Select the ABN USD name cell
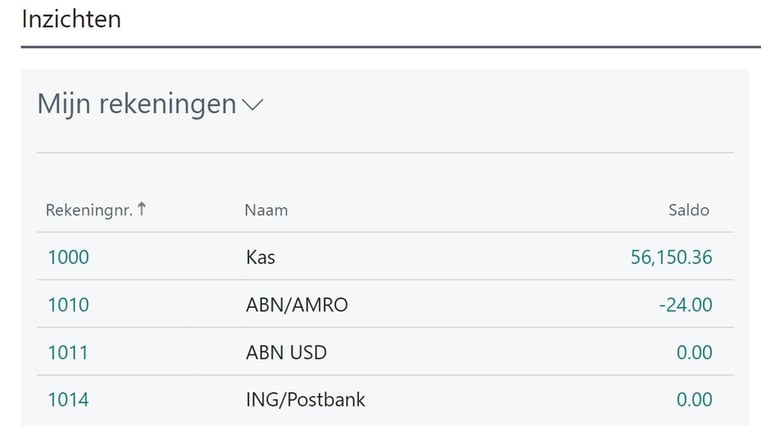This screenshot has width=761, height=426. 286,352
